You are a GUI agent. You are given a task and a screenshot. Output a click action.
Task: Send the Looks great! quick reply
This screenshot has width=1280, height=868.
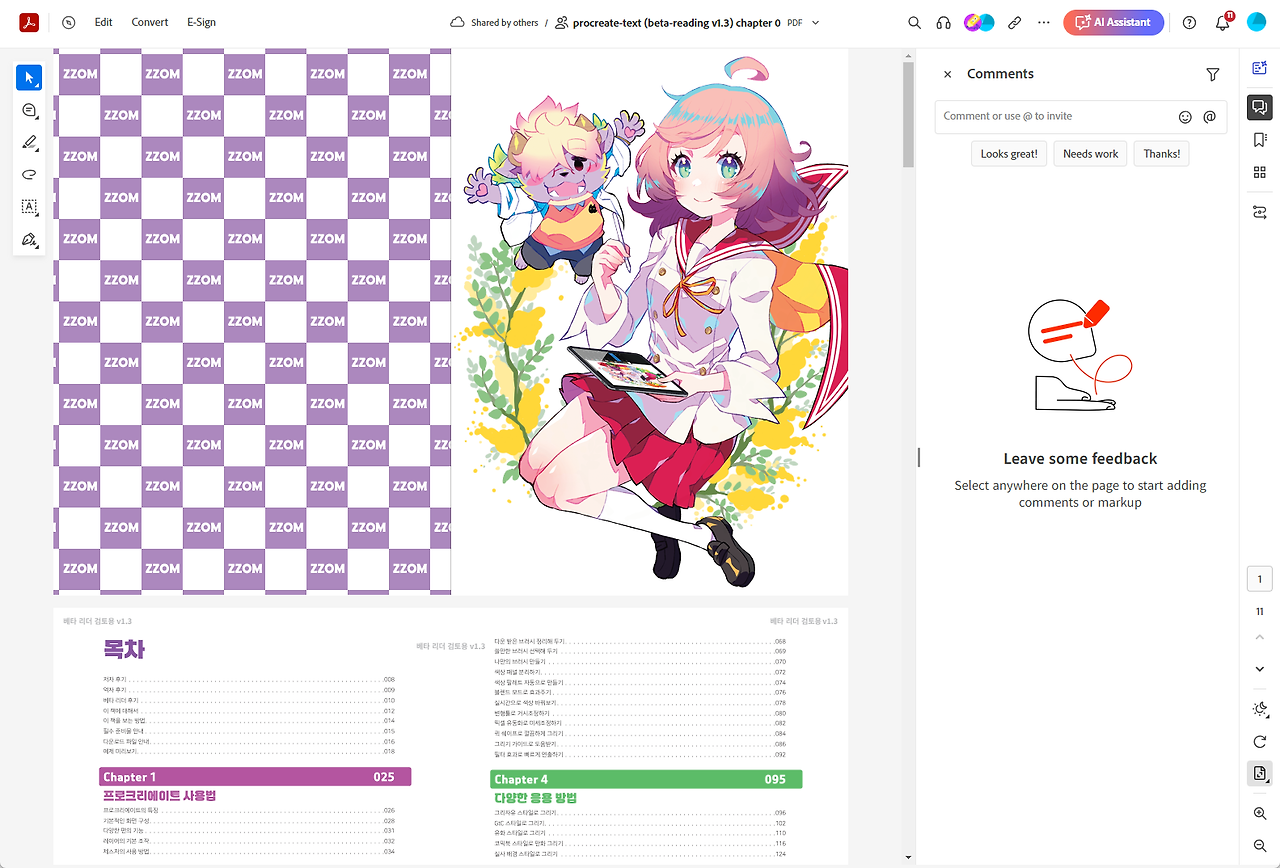pos(1008,153)
